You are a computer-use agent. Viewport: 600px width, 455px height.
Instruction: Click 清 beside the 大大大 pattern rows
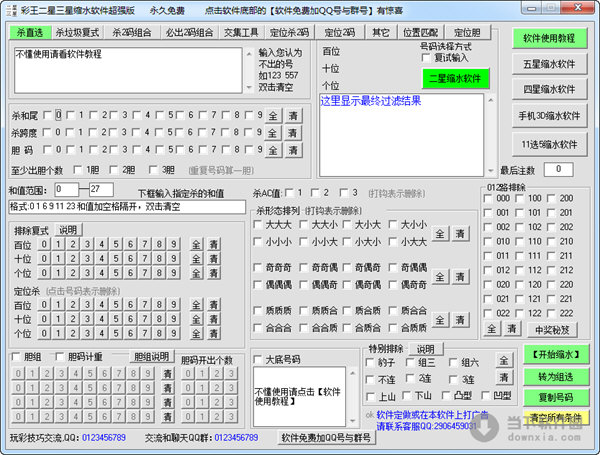coord(460,233)
